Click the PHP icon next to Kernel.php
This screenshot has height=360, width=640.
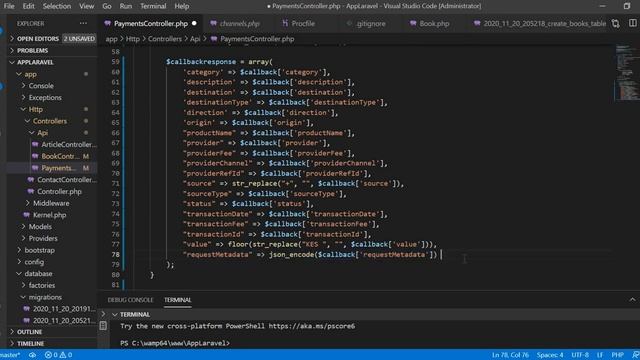coord(27,215)
